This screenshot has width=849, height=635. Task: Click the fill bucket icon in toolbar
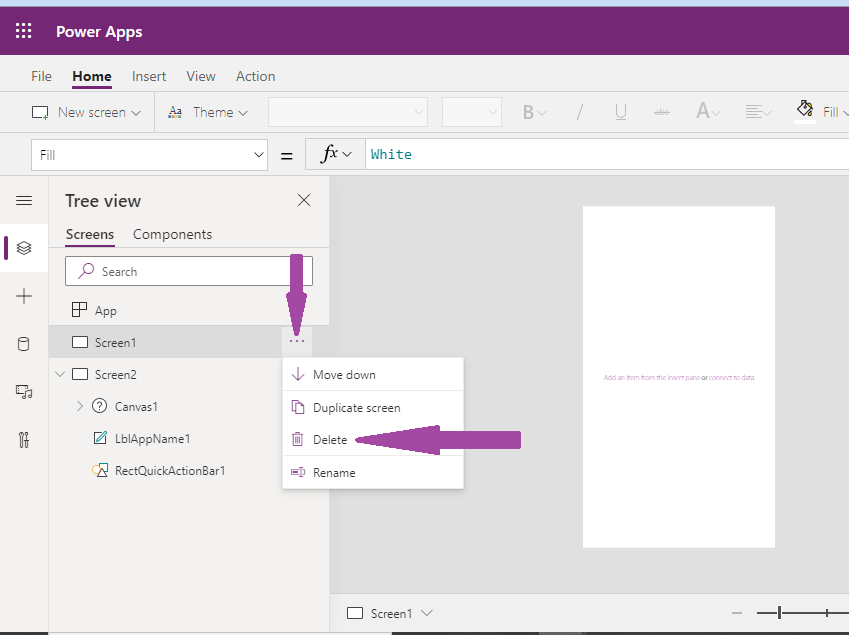806,108
